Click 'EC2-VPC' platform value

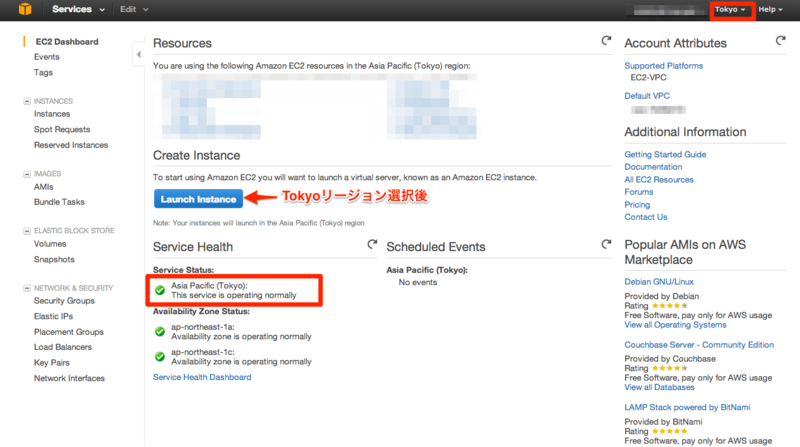(648, 78)
